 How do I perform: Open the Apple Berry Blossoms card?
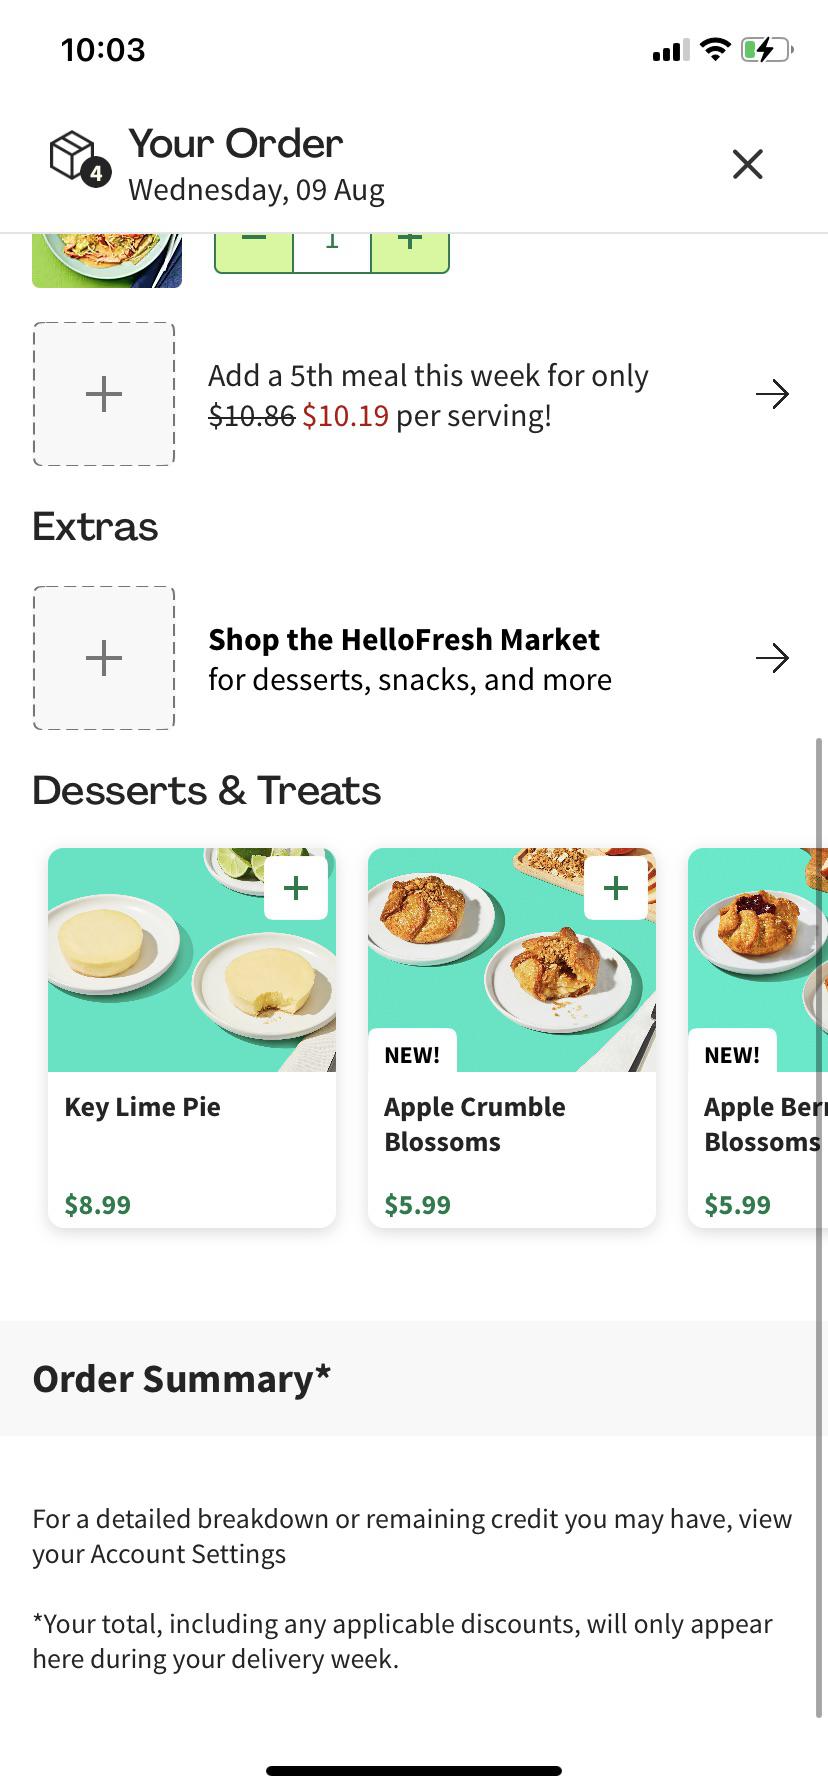tap(760, 1040)
